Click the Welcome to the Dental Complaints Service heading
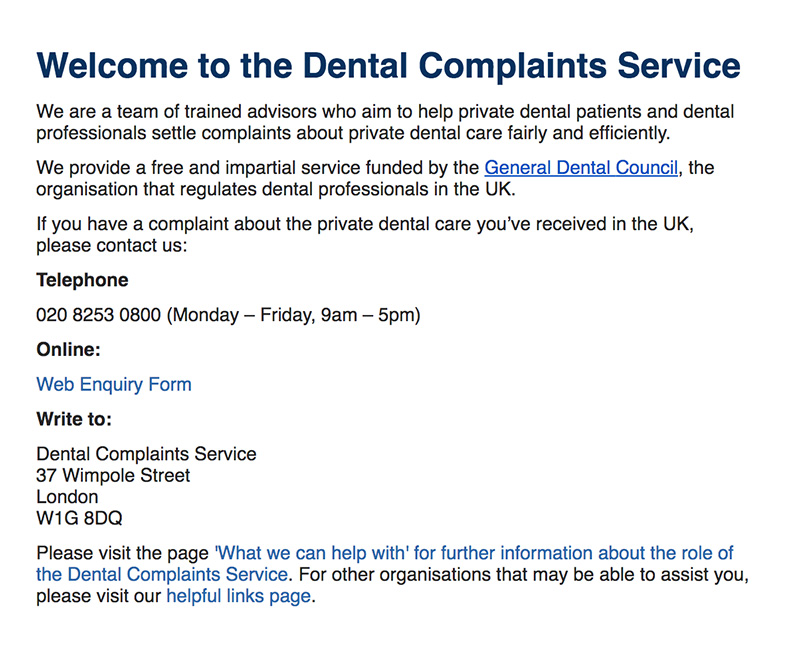The width and height of the screenshot is (800, 649). pos(388,66)
